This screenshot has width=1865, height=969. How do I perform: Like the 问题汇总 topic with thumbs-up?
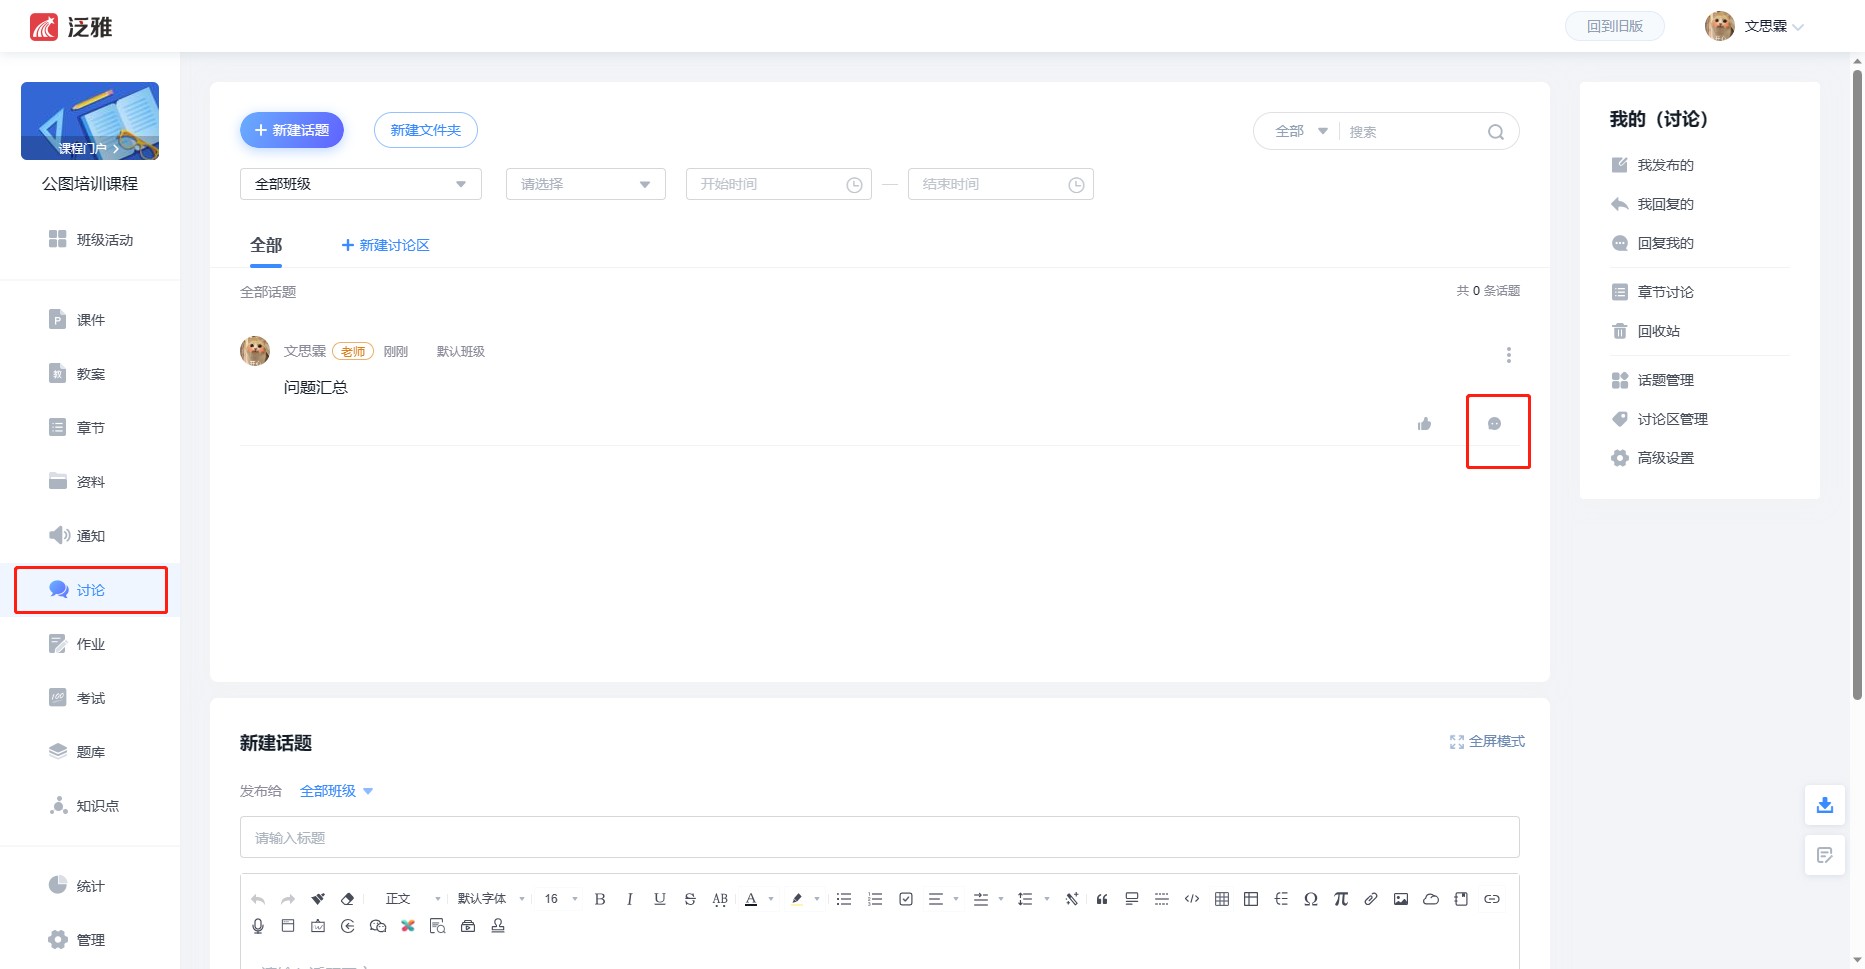coord(1424,424)
